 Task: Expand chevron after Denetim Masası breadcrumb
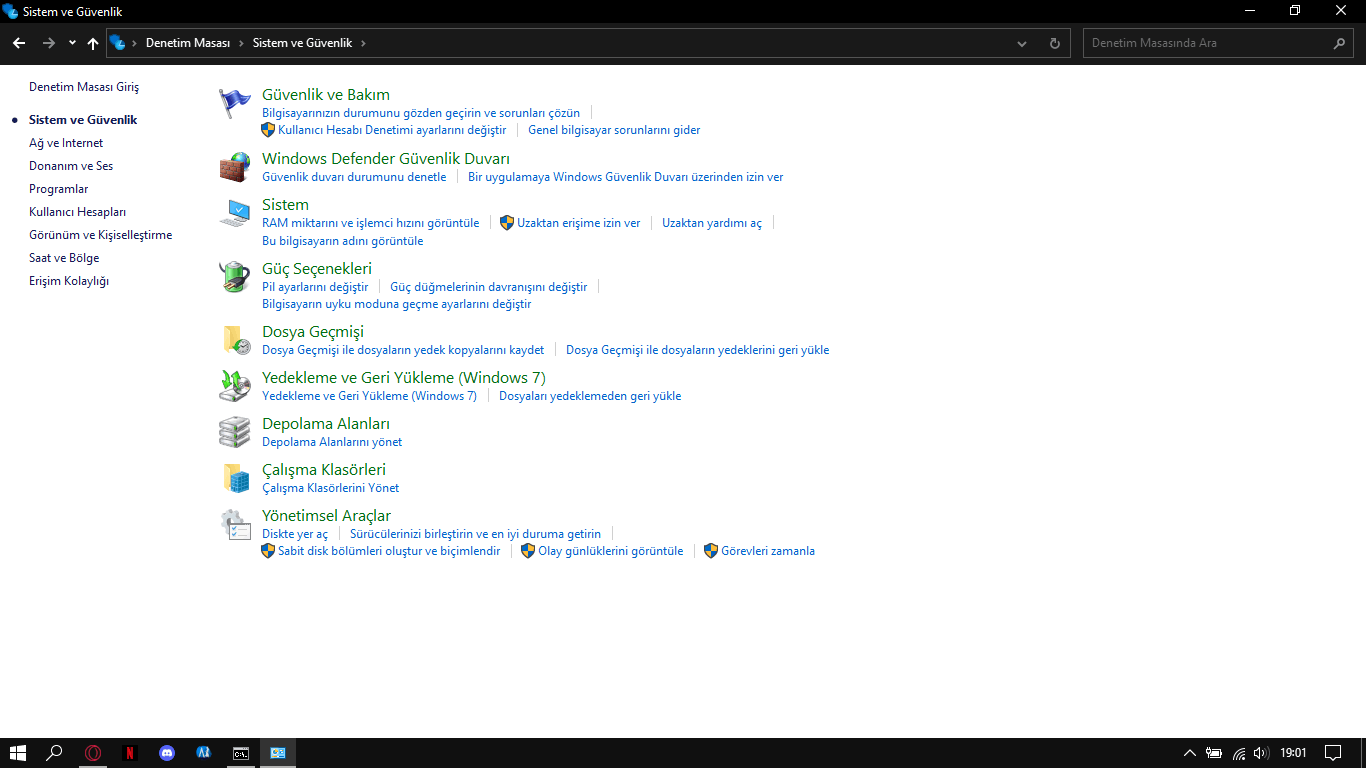click(x=241, y=43)
